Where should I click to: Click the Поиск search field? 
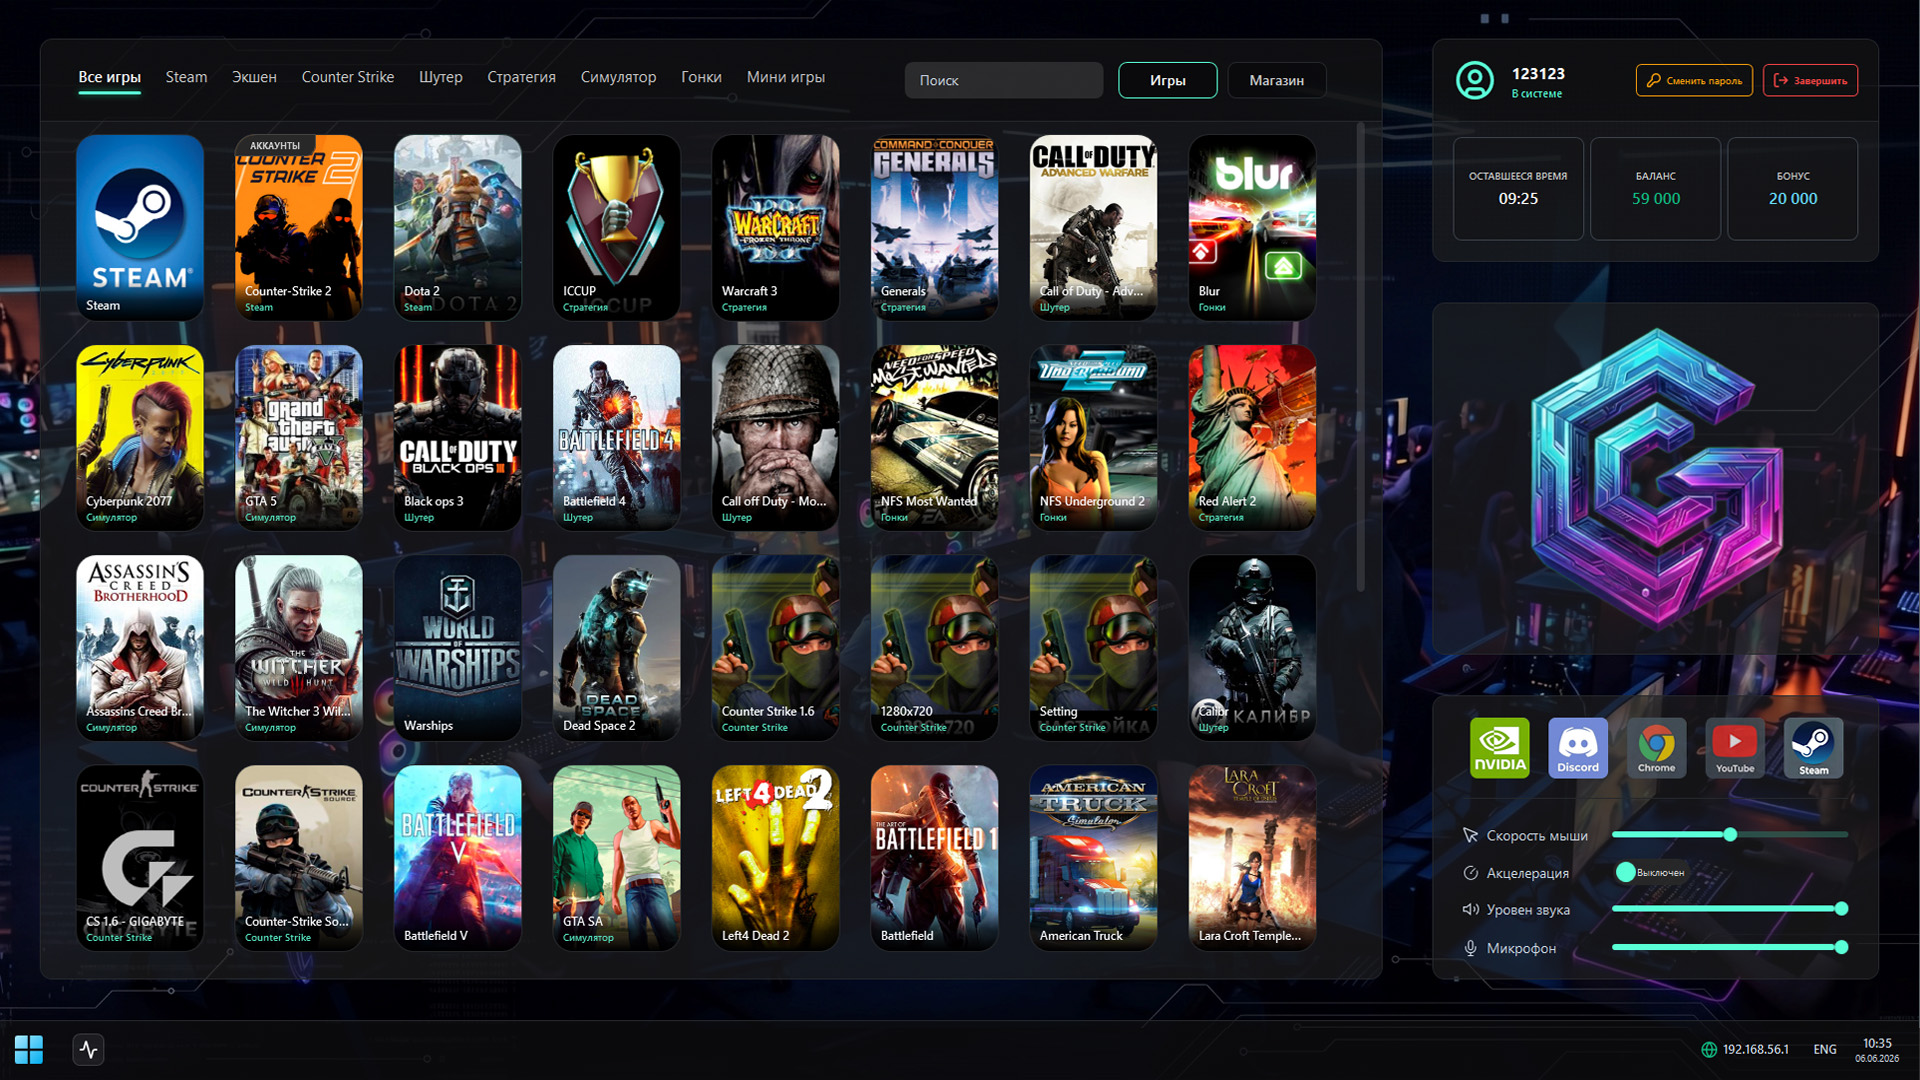[1004, 80]
